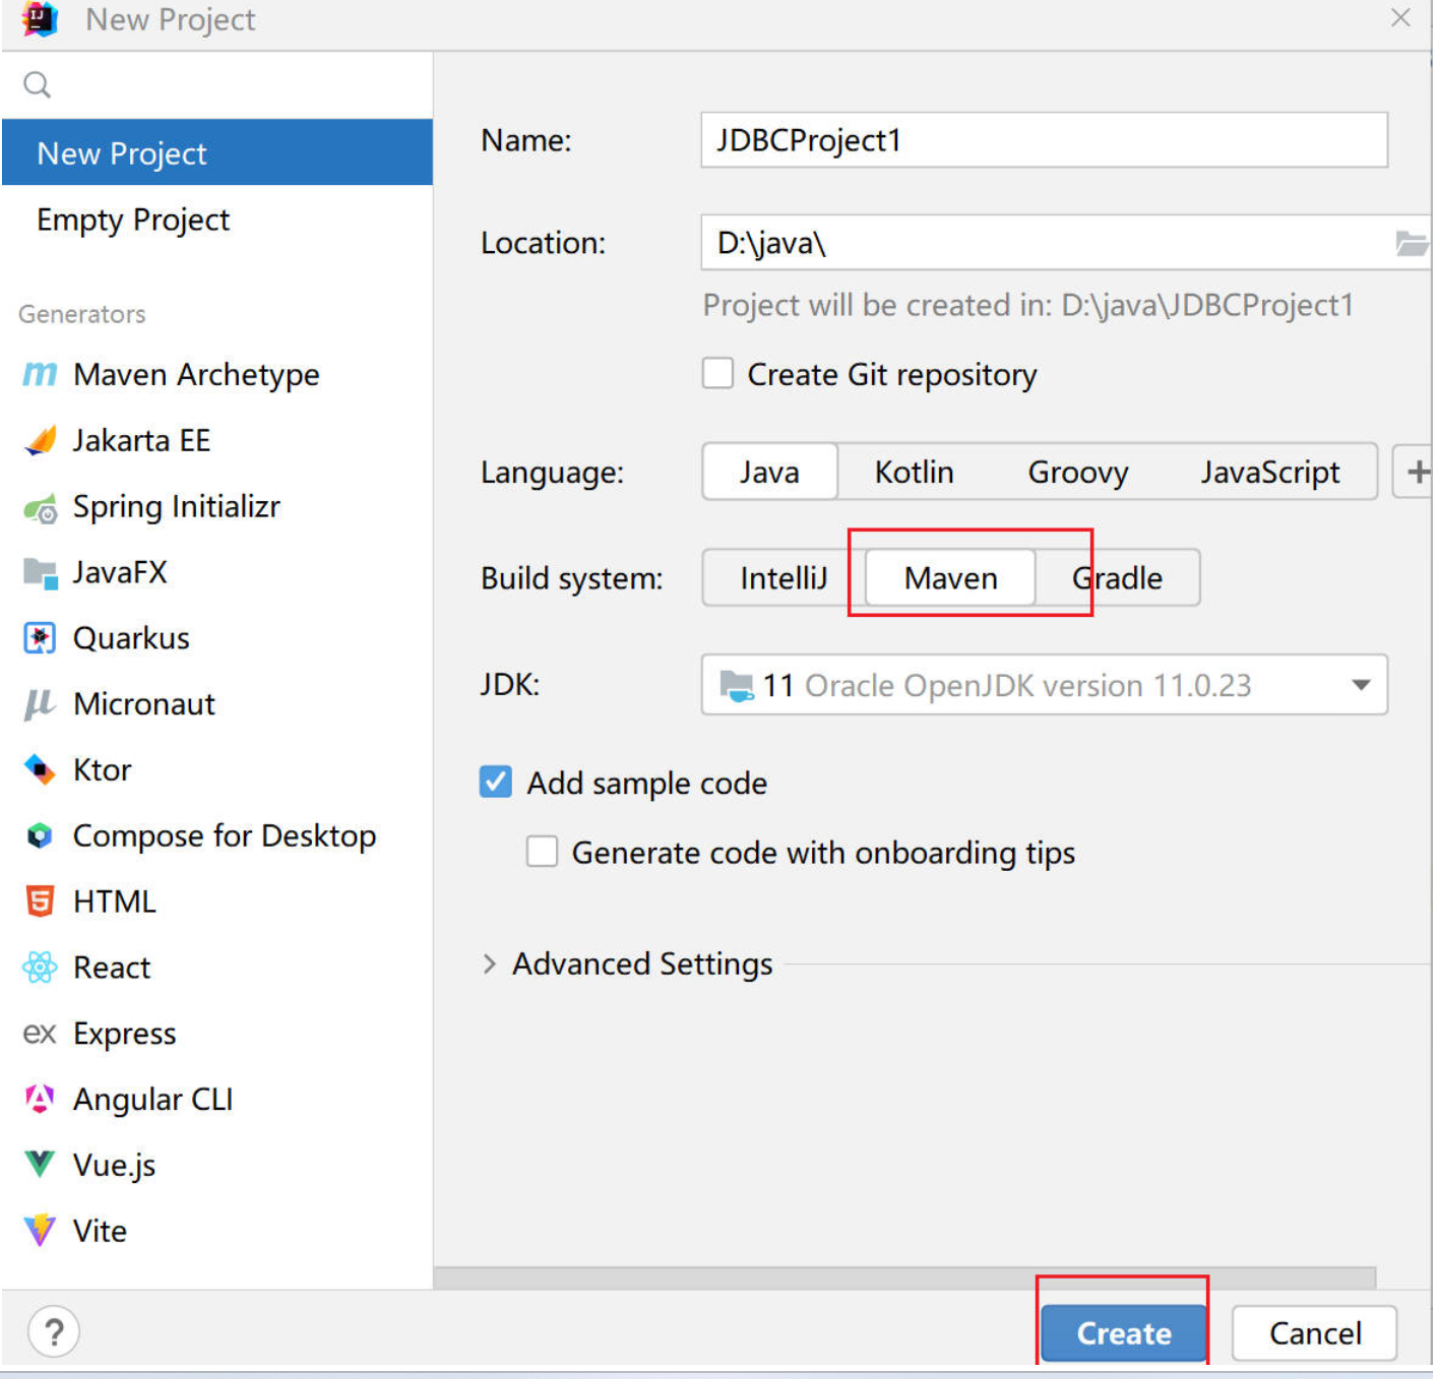Select HTML in generators list
Viewport: 1433px width, 1379px height.
click(217, 902)
